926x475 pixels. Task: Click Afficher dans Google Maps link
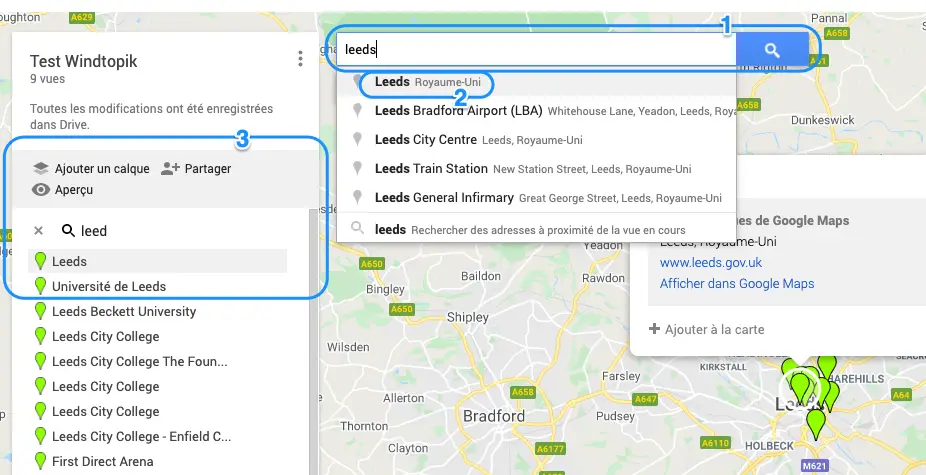(736, 284)
